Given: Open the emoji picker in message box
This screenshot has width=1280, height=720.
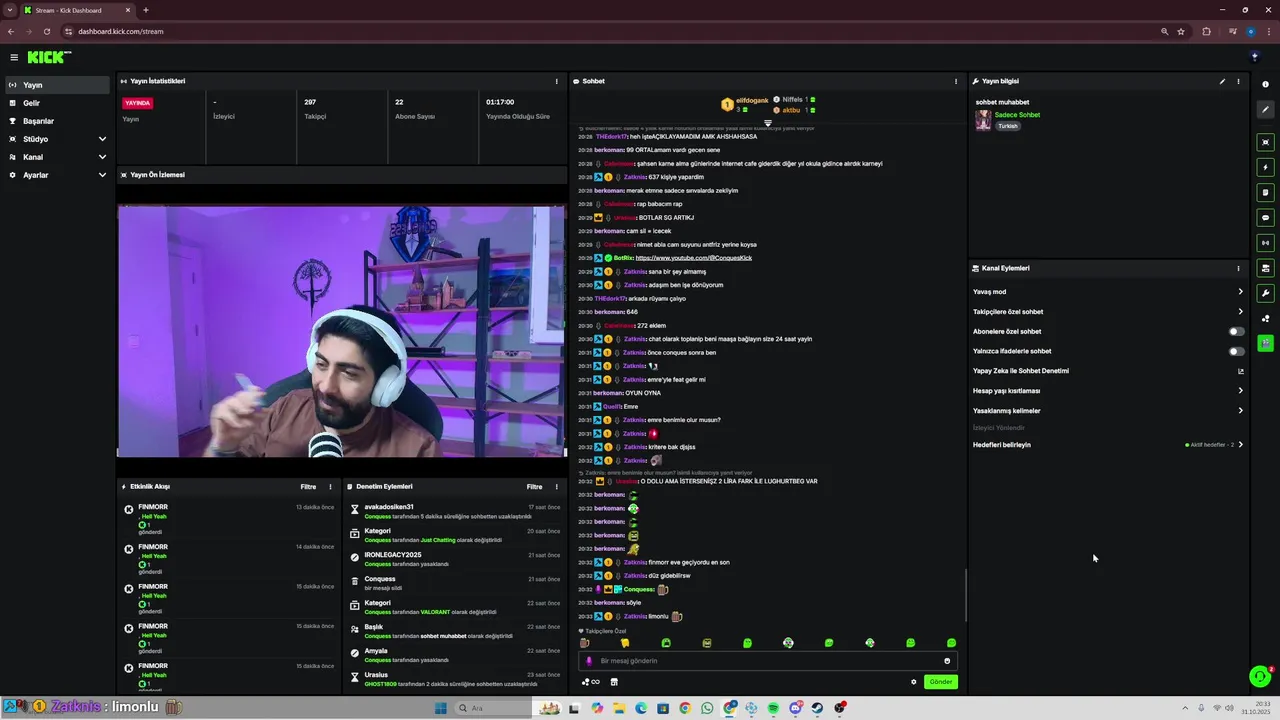Looking at the screenshot, I should tap(947, 661).
